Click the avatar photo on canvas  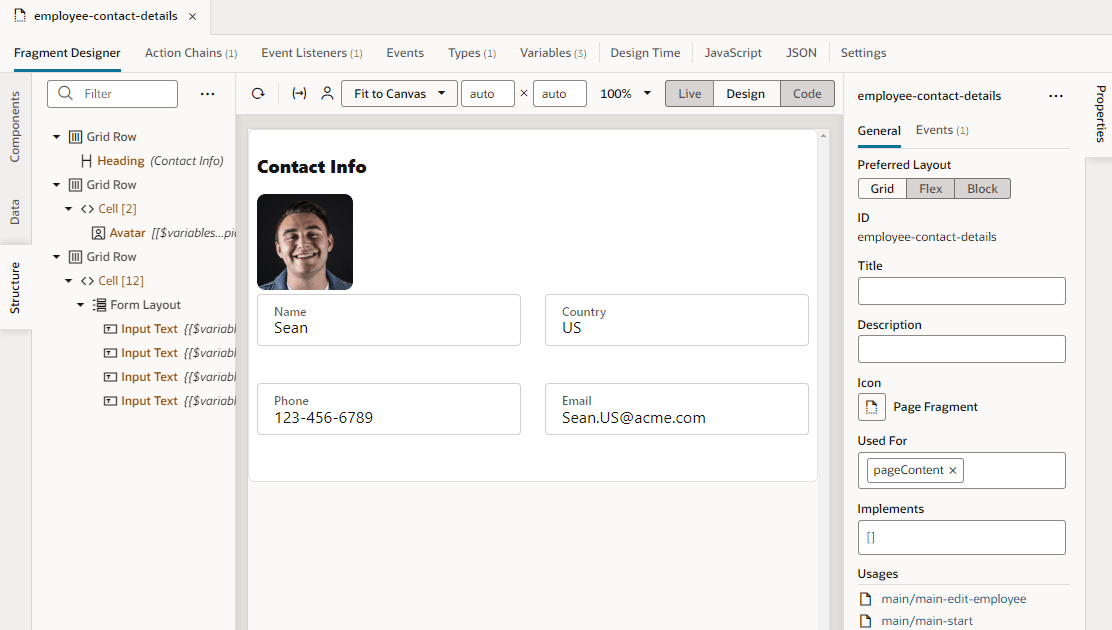pos(305,242)
